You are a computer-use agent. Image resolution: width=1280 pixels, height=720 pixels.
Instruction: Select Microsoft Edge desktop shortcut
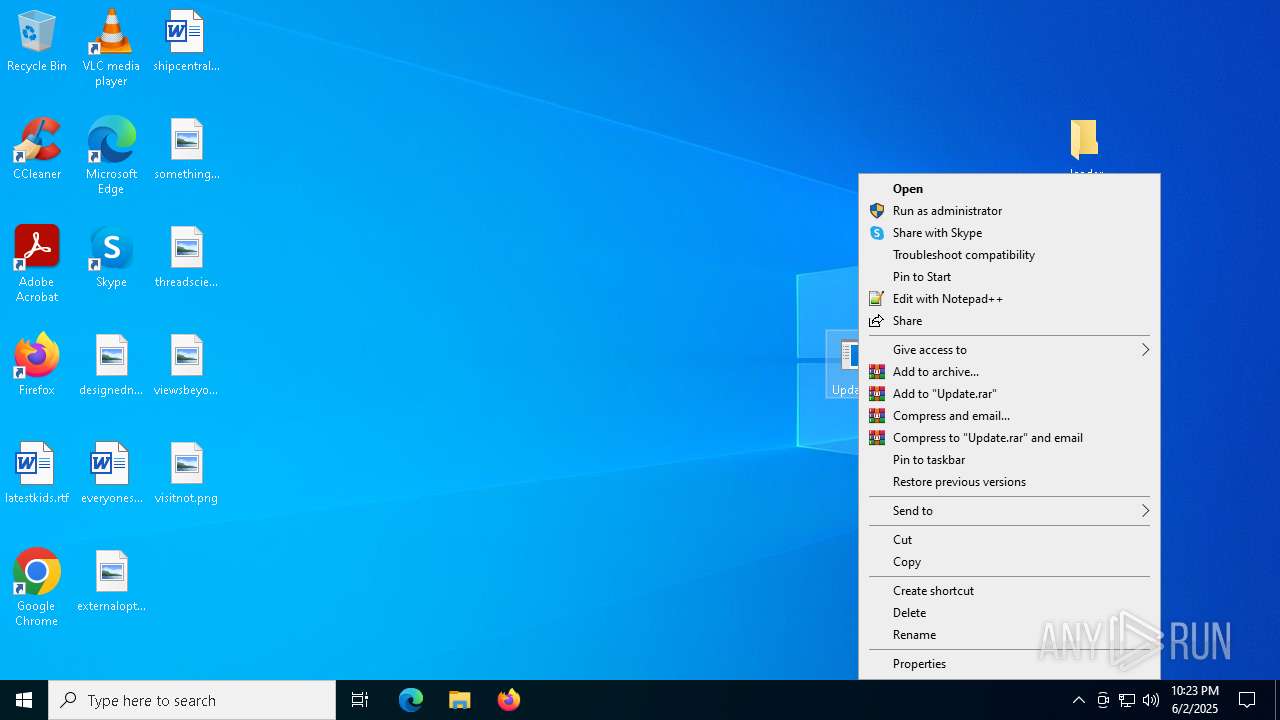coord(111,156)
